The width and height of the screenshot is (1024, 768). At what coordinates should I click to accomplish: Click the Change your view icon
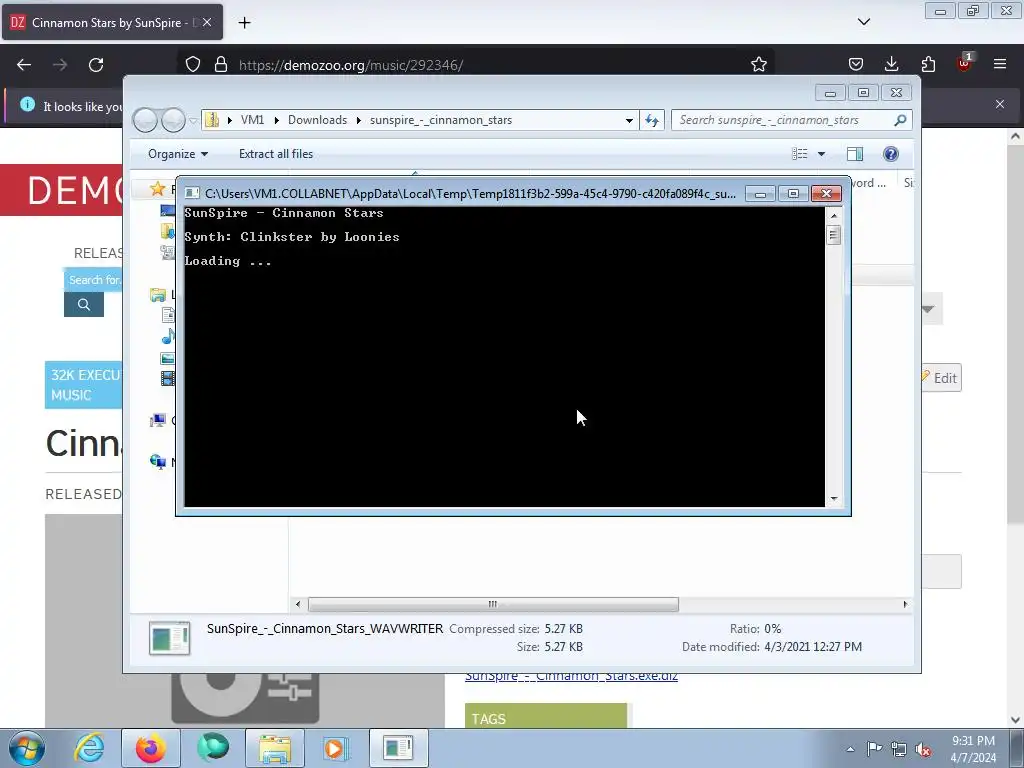pos(800,154)
